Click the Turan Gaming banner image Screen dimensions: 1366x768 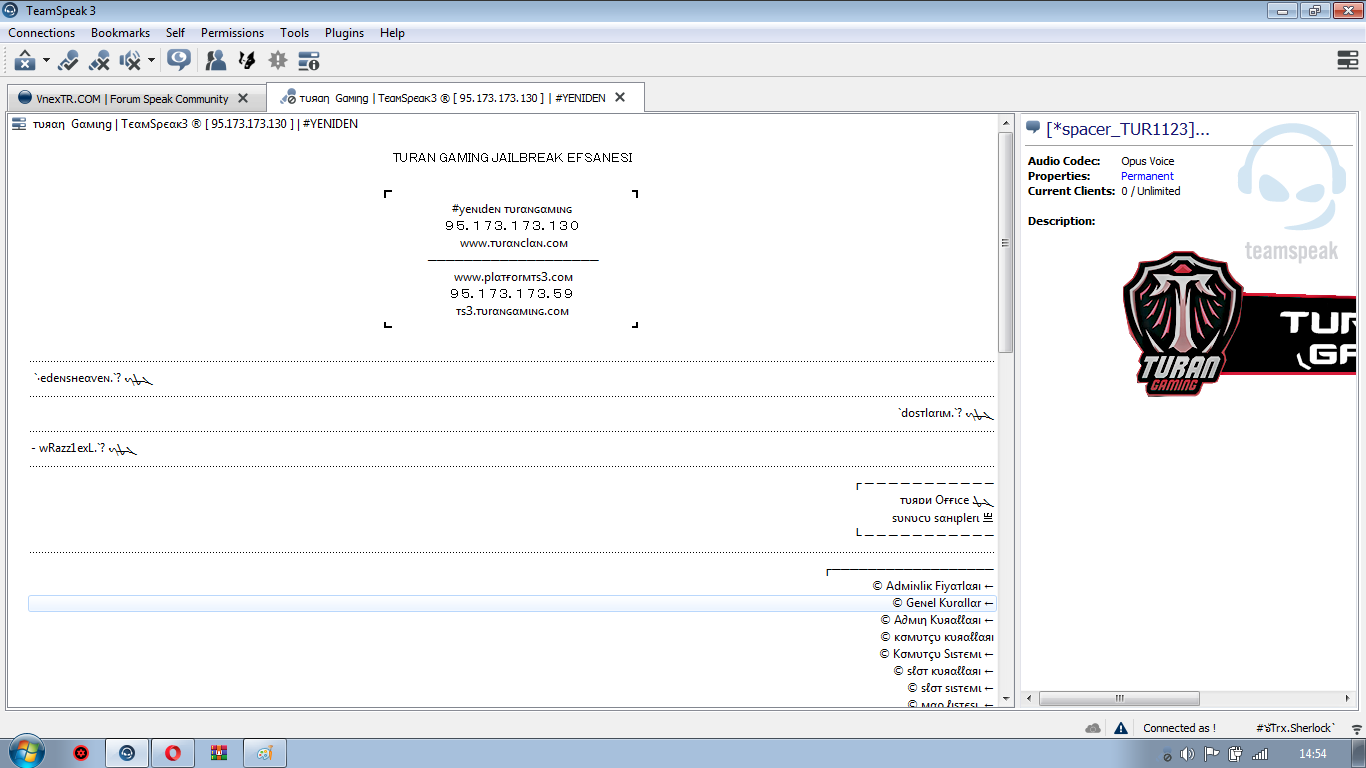[1239, 323]
